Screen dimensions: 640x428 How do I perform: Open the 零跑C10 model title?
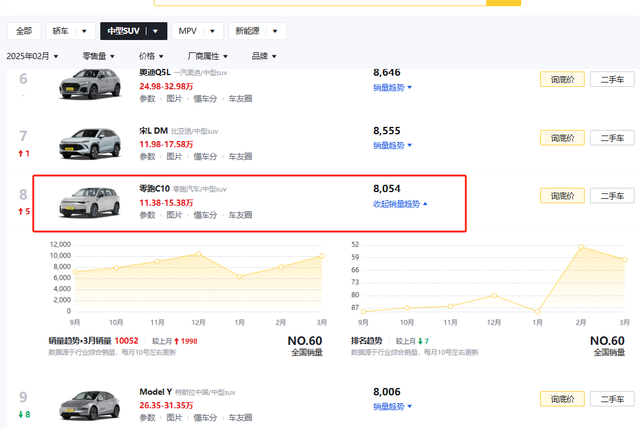154,188
